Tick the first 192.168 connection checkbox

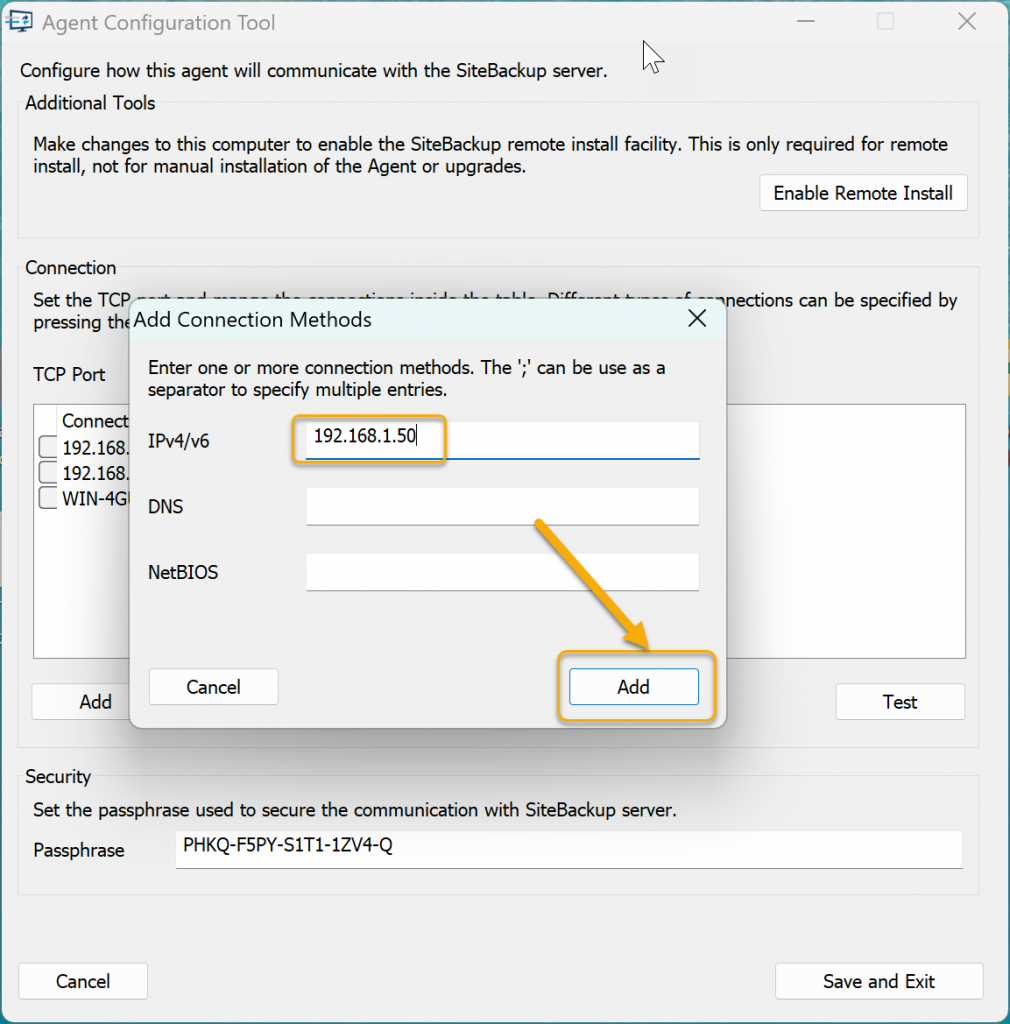[x=47, y=447]
